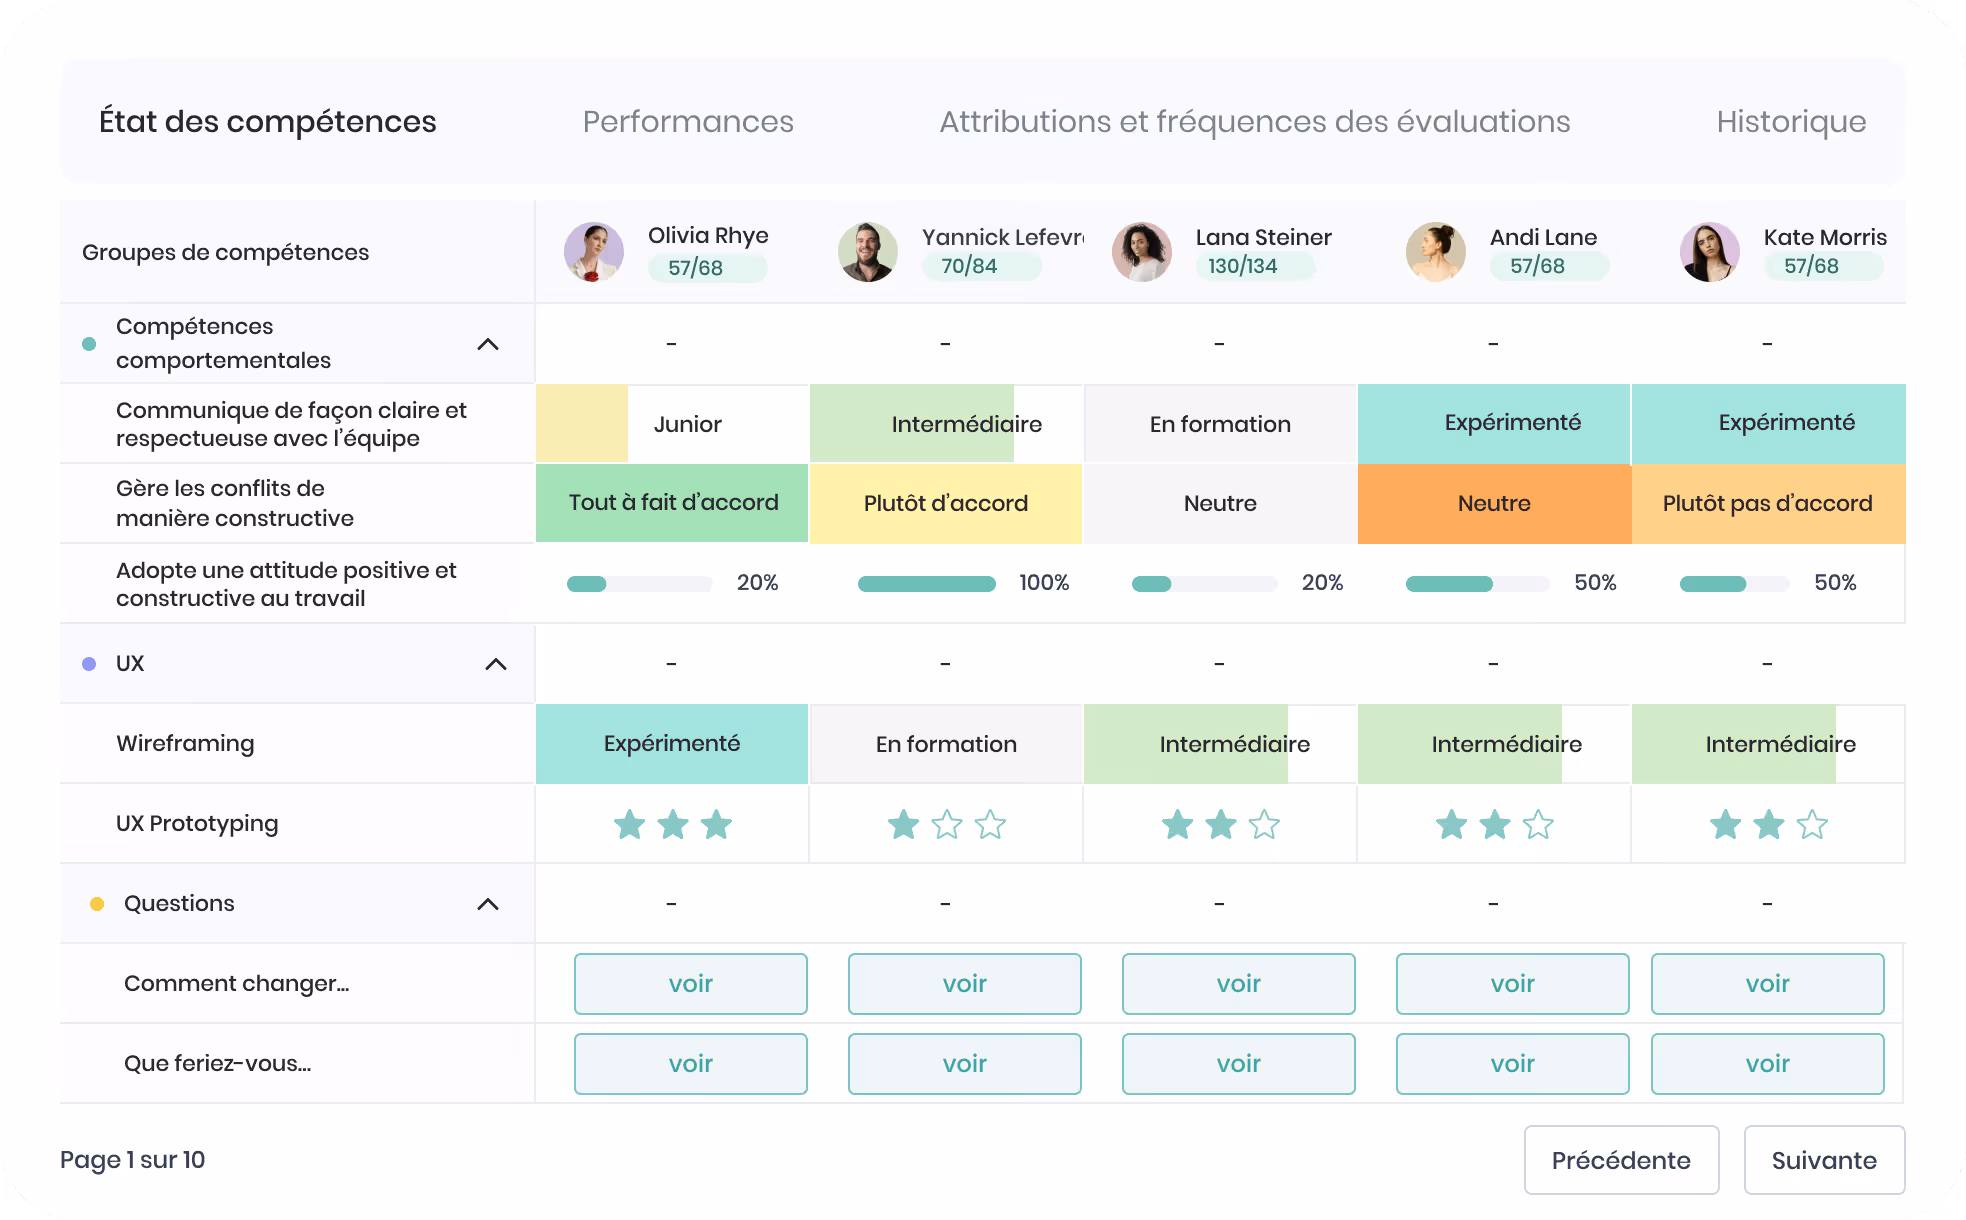Click Kate Morris's avatar image

coord(1710,252)
